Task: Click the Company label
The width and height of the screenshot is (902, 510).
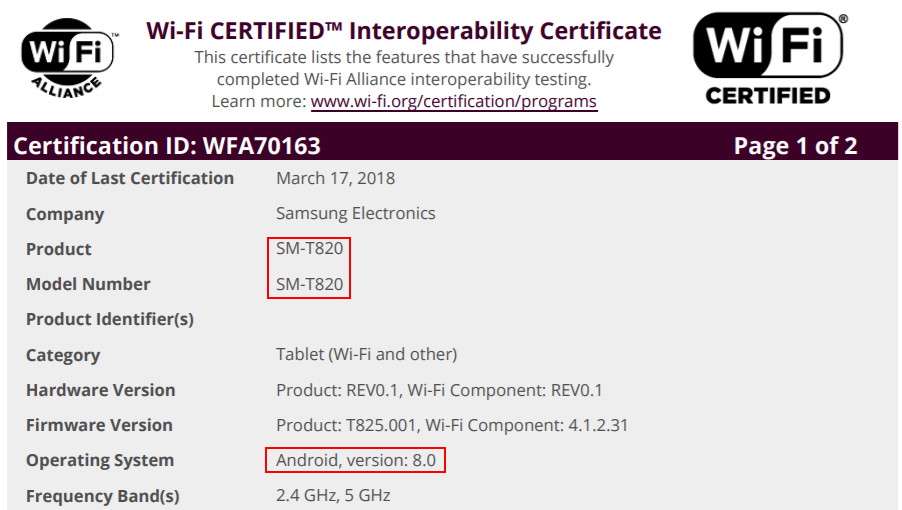Action: pyautogui.click(x=65, y=214)
